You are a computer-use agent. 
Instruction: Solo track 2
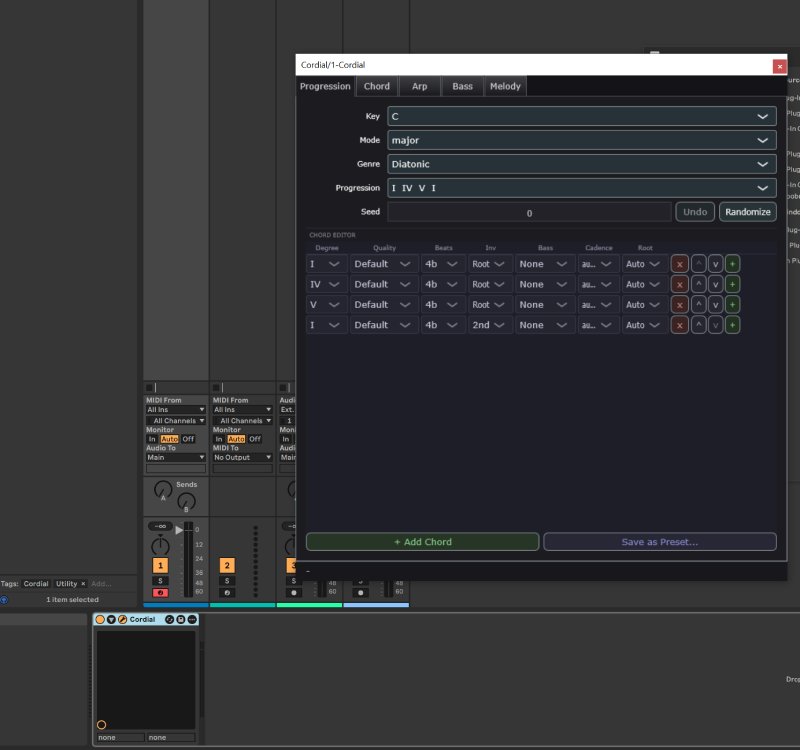coord(227,581)
